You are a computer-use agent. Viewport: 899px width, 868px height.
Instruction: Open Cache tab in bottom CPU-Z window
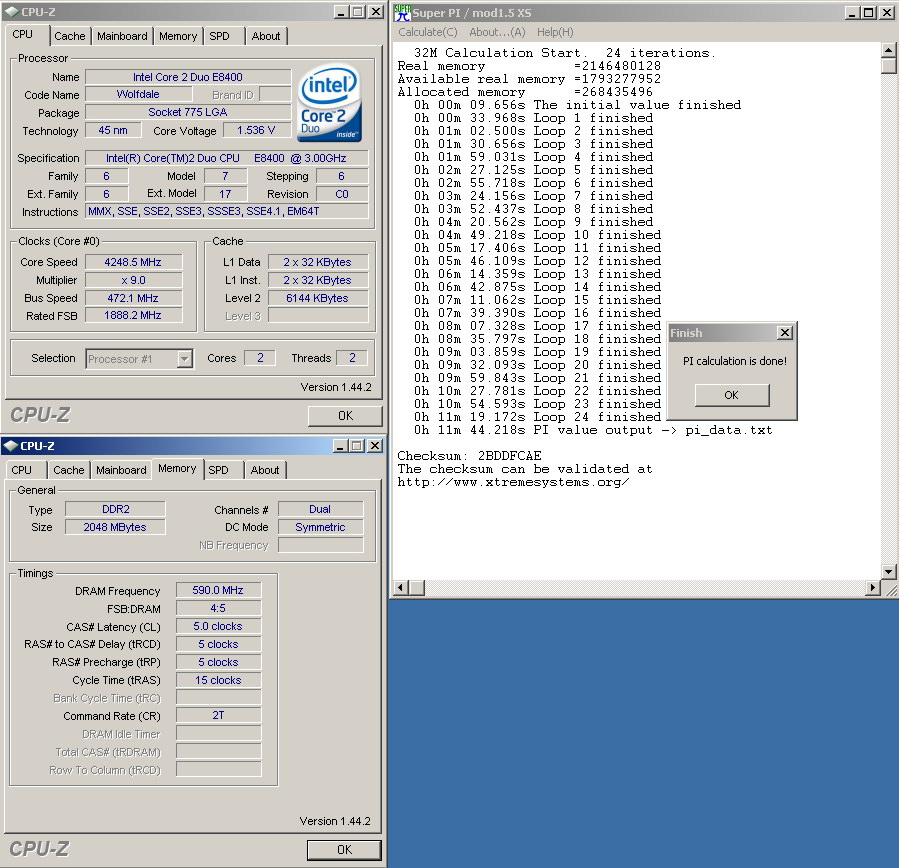[x=68, y=470]
